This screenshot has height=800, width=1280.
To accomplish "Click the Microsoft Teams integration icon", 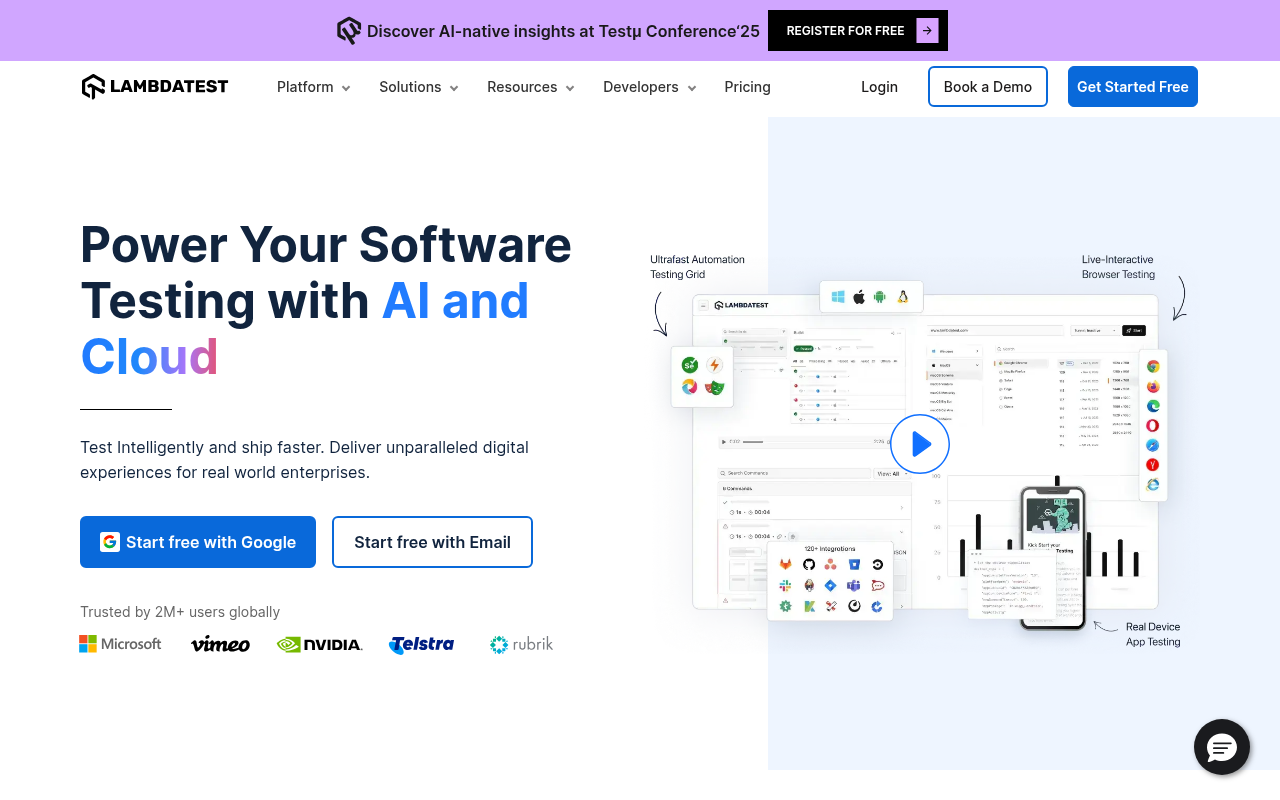I will pos(853,585).
